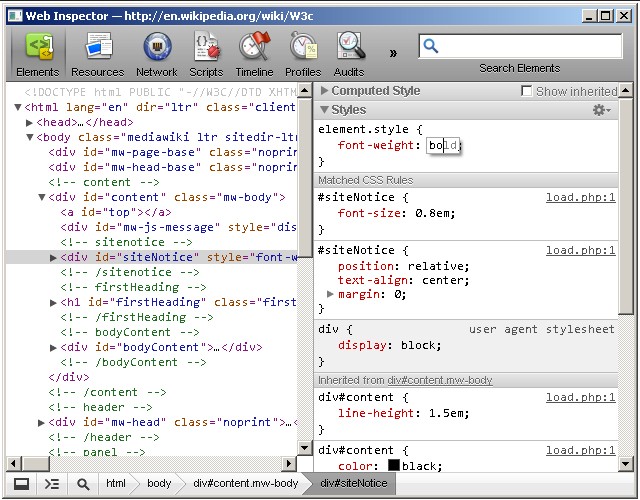The image size is (640, 500).
Task: Click the Web Inspector title bar icon
Action: coord(16,16)
